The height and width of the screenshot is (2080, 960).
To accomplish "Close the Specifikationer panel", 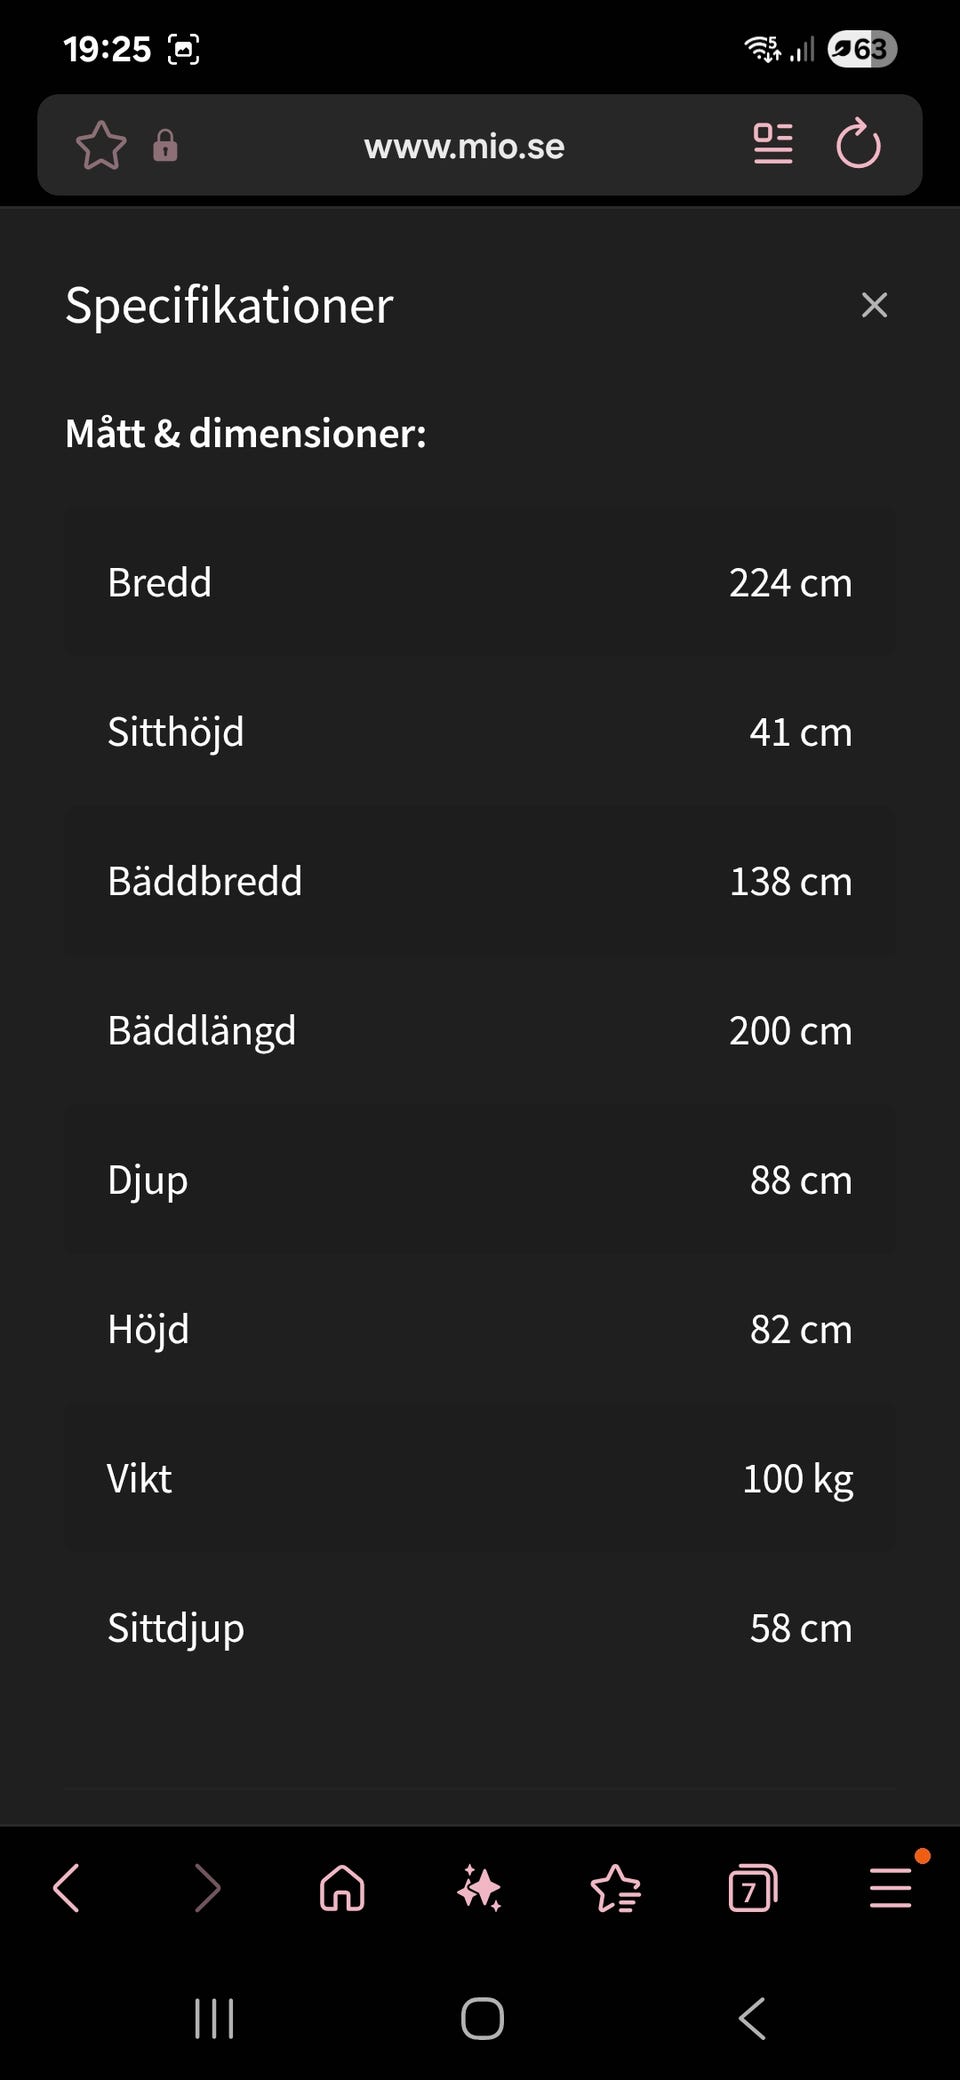I will (x=874, y=305).
